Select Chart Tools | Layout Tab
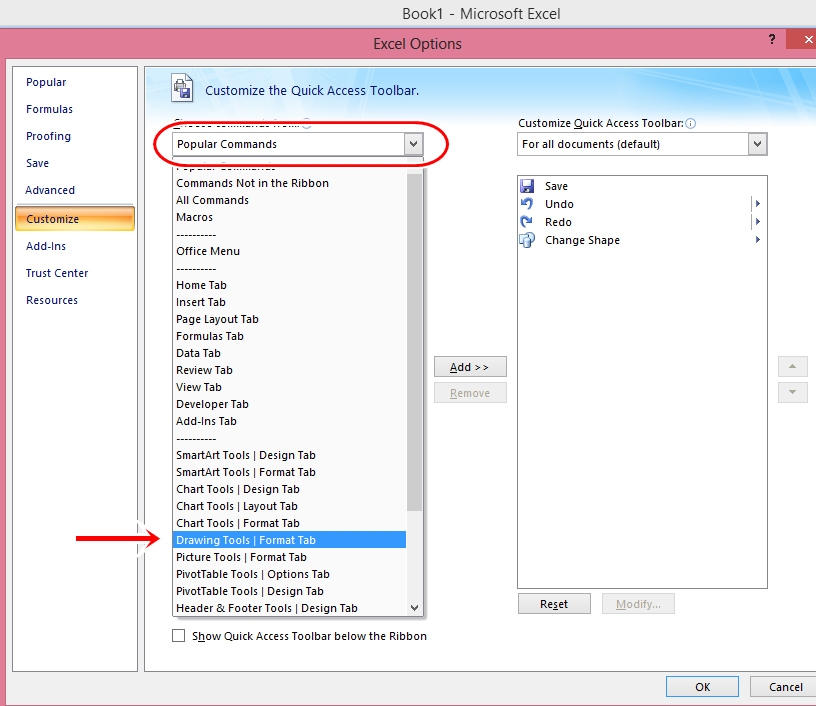This screenshot has width=816, height=706. click(x=289, y=506)
